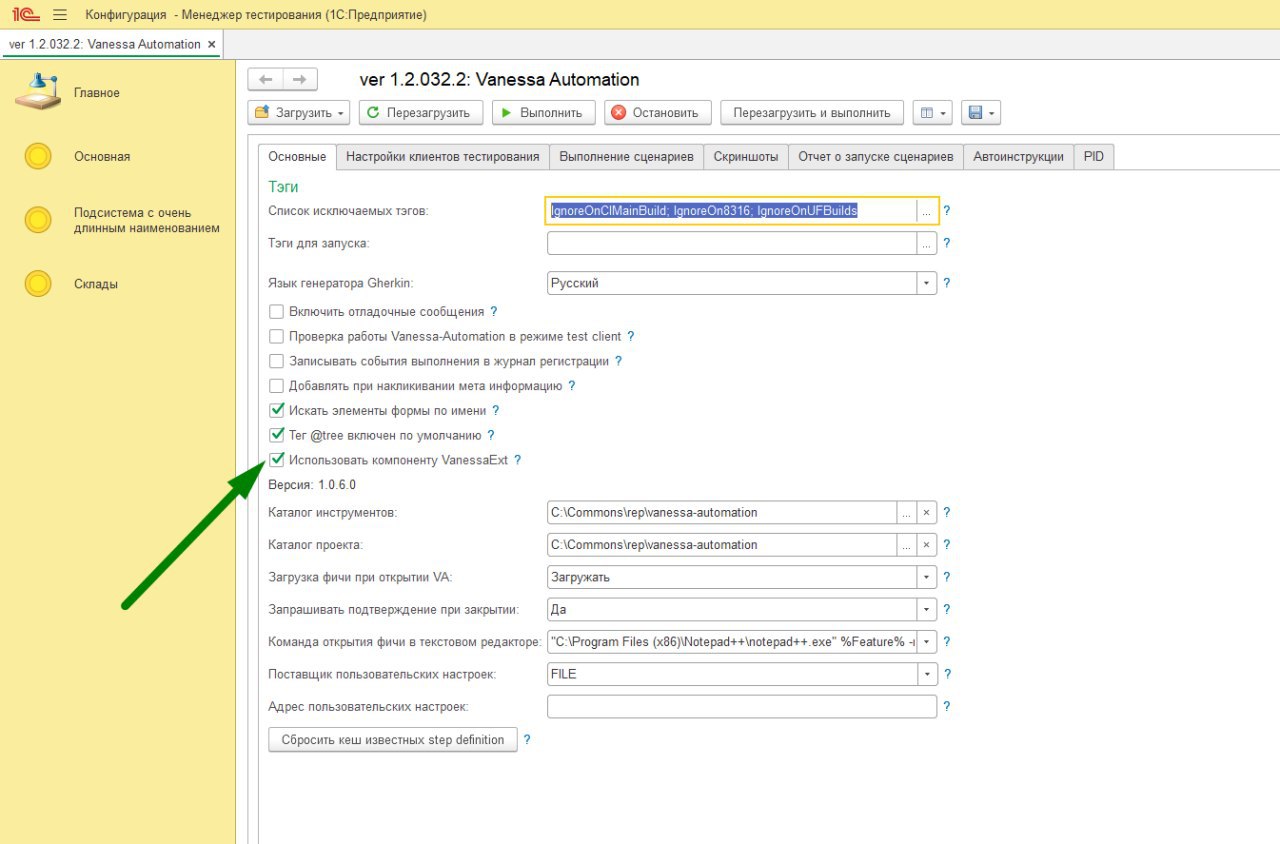The image size is (1280, 844).
Task: Open ellipsis chooser for Каталог инструментов
Action: (x=907, y=513)
